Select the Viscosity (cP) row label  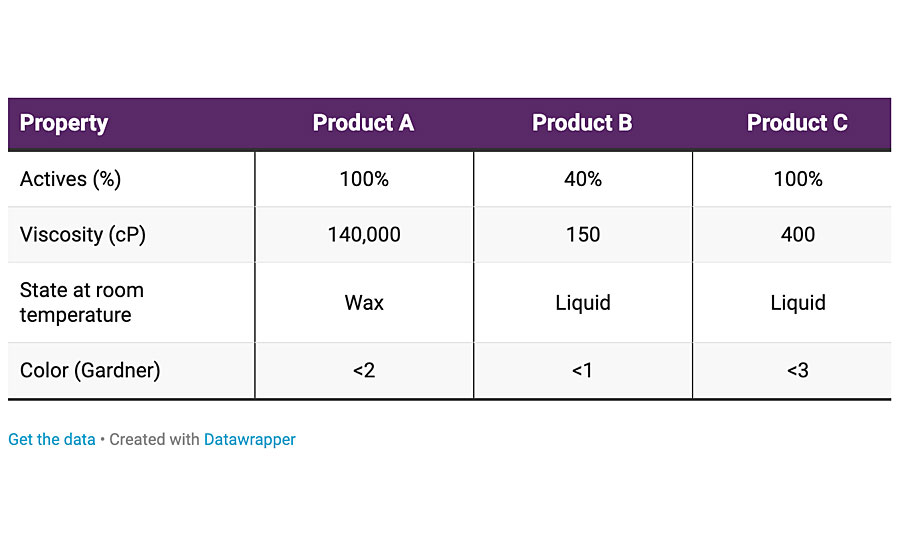point(83,235)
